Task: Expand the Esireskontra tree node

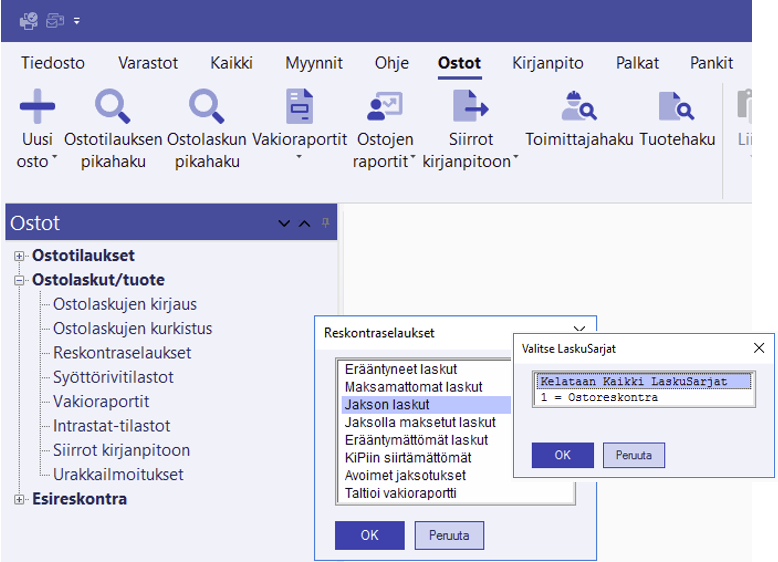Action: (x=19, y=499)
